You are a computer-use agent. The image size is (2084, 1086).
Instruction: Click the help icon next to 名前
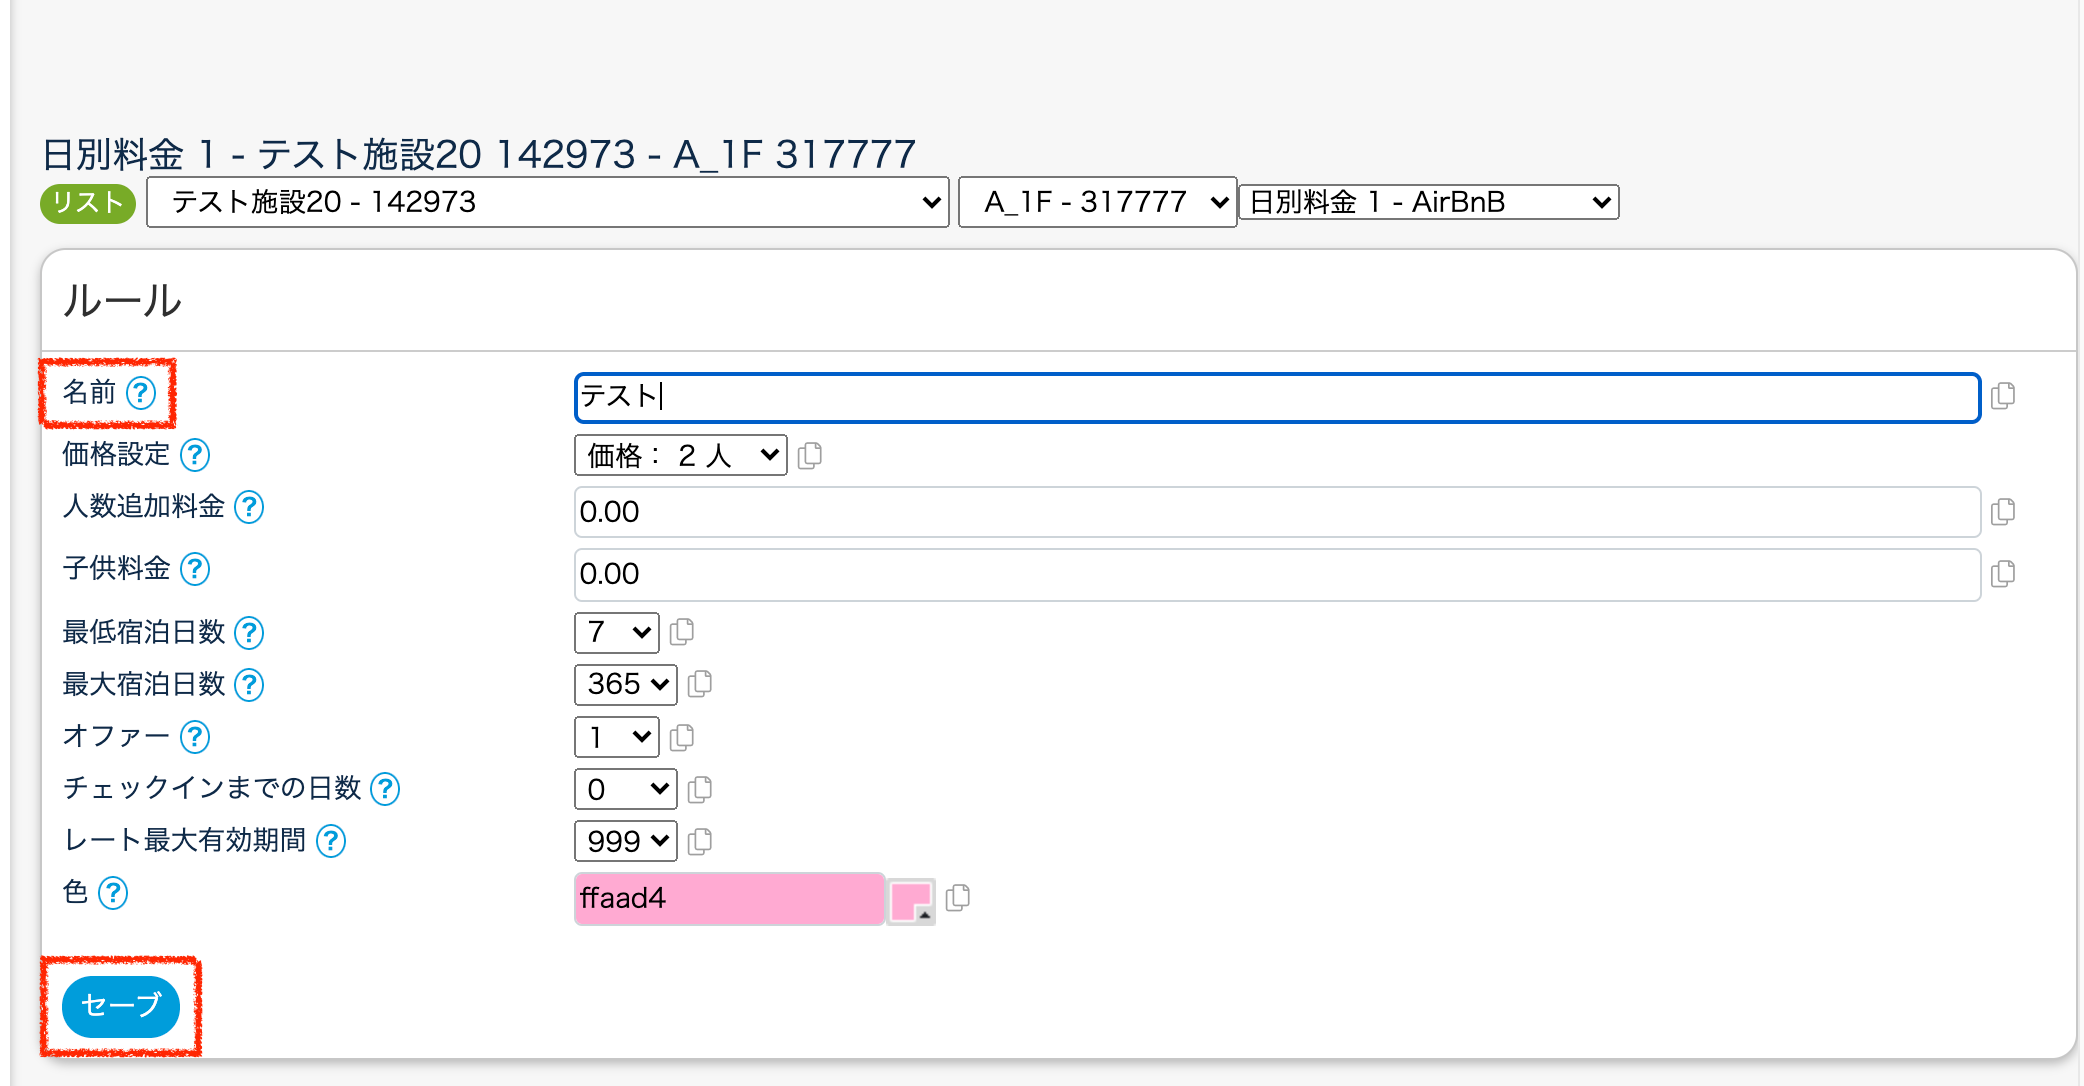141,393
